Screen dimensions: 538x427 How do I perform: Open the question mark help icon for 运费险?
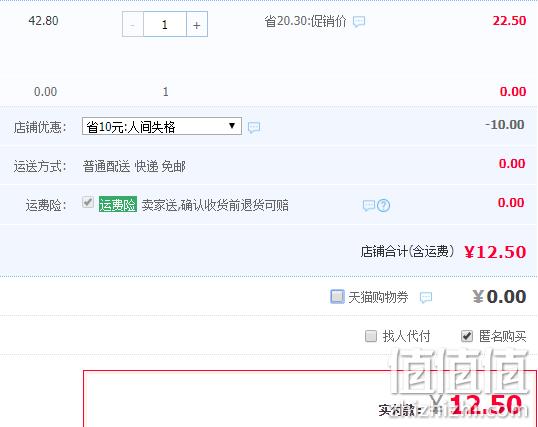click(x=383, y=205)
